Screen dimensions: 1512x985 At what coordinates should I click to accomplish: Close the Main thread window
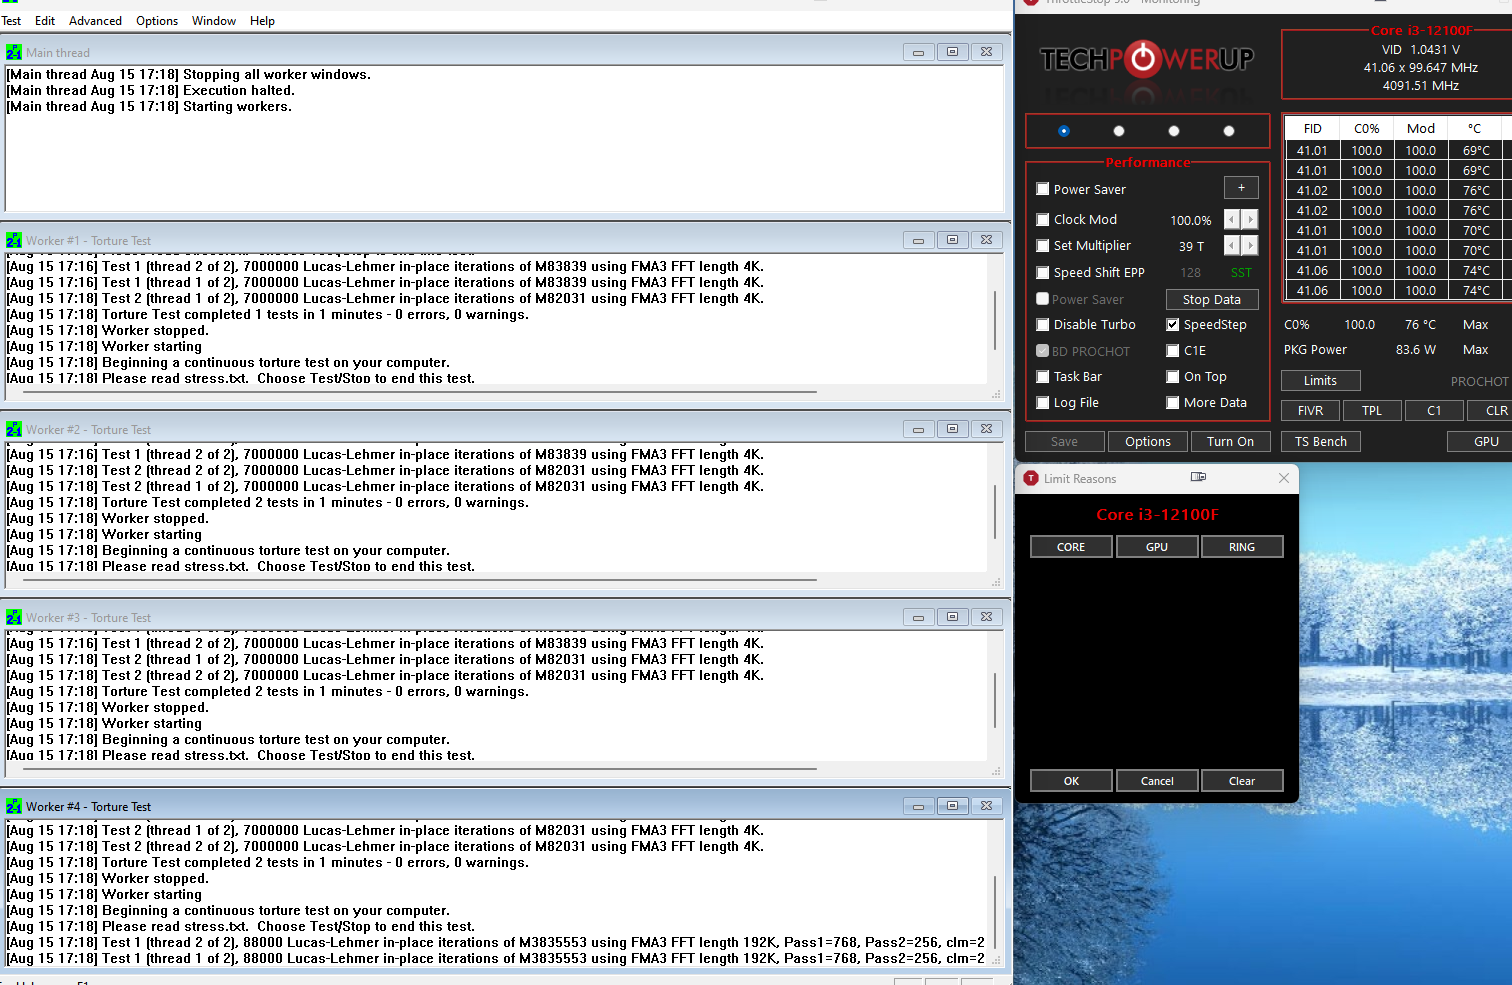tap(986, 52)
